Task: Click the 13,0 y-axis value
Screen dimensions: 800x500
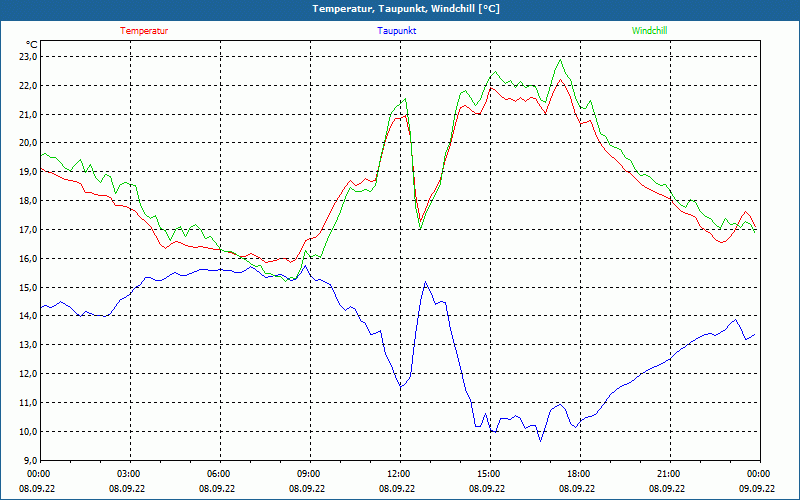Action: (28, 345)
